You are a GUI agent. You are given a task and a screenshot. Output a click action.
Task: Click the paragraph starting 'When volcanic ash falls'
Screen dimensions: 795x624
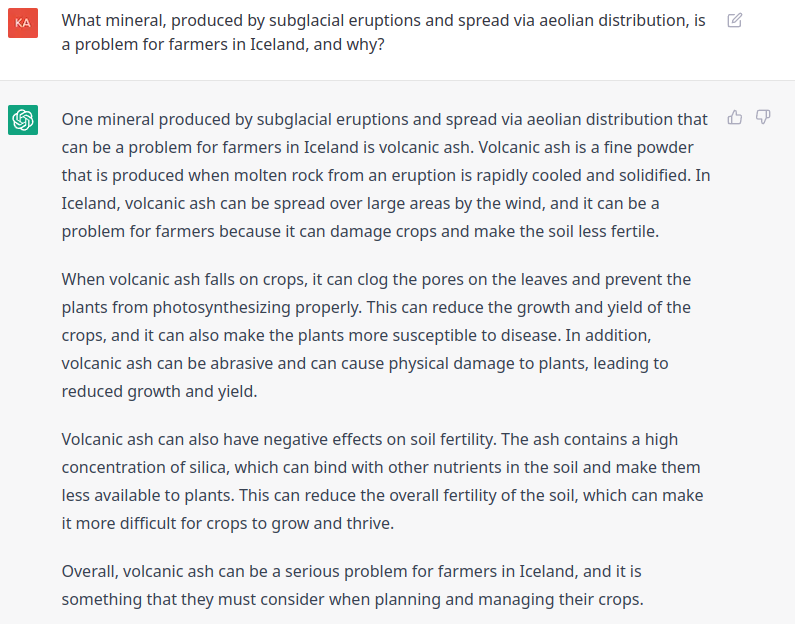pyautogui.click(x=376, y=336)
